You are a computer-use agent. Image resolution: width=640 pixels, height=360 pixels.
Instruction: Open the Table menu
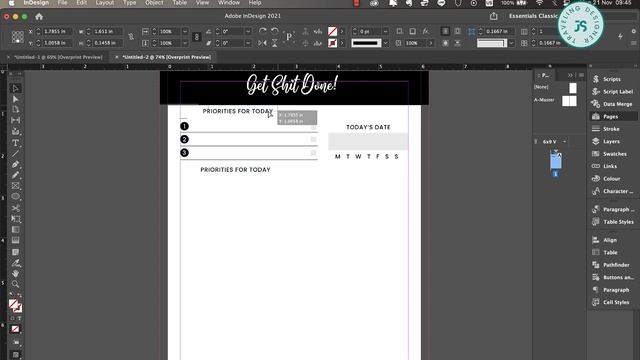(179, 3)
